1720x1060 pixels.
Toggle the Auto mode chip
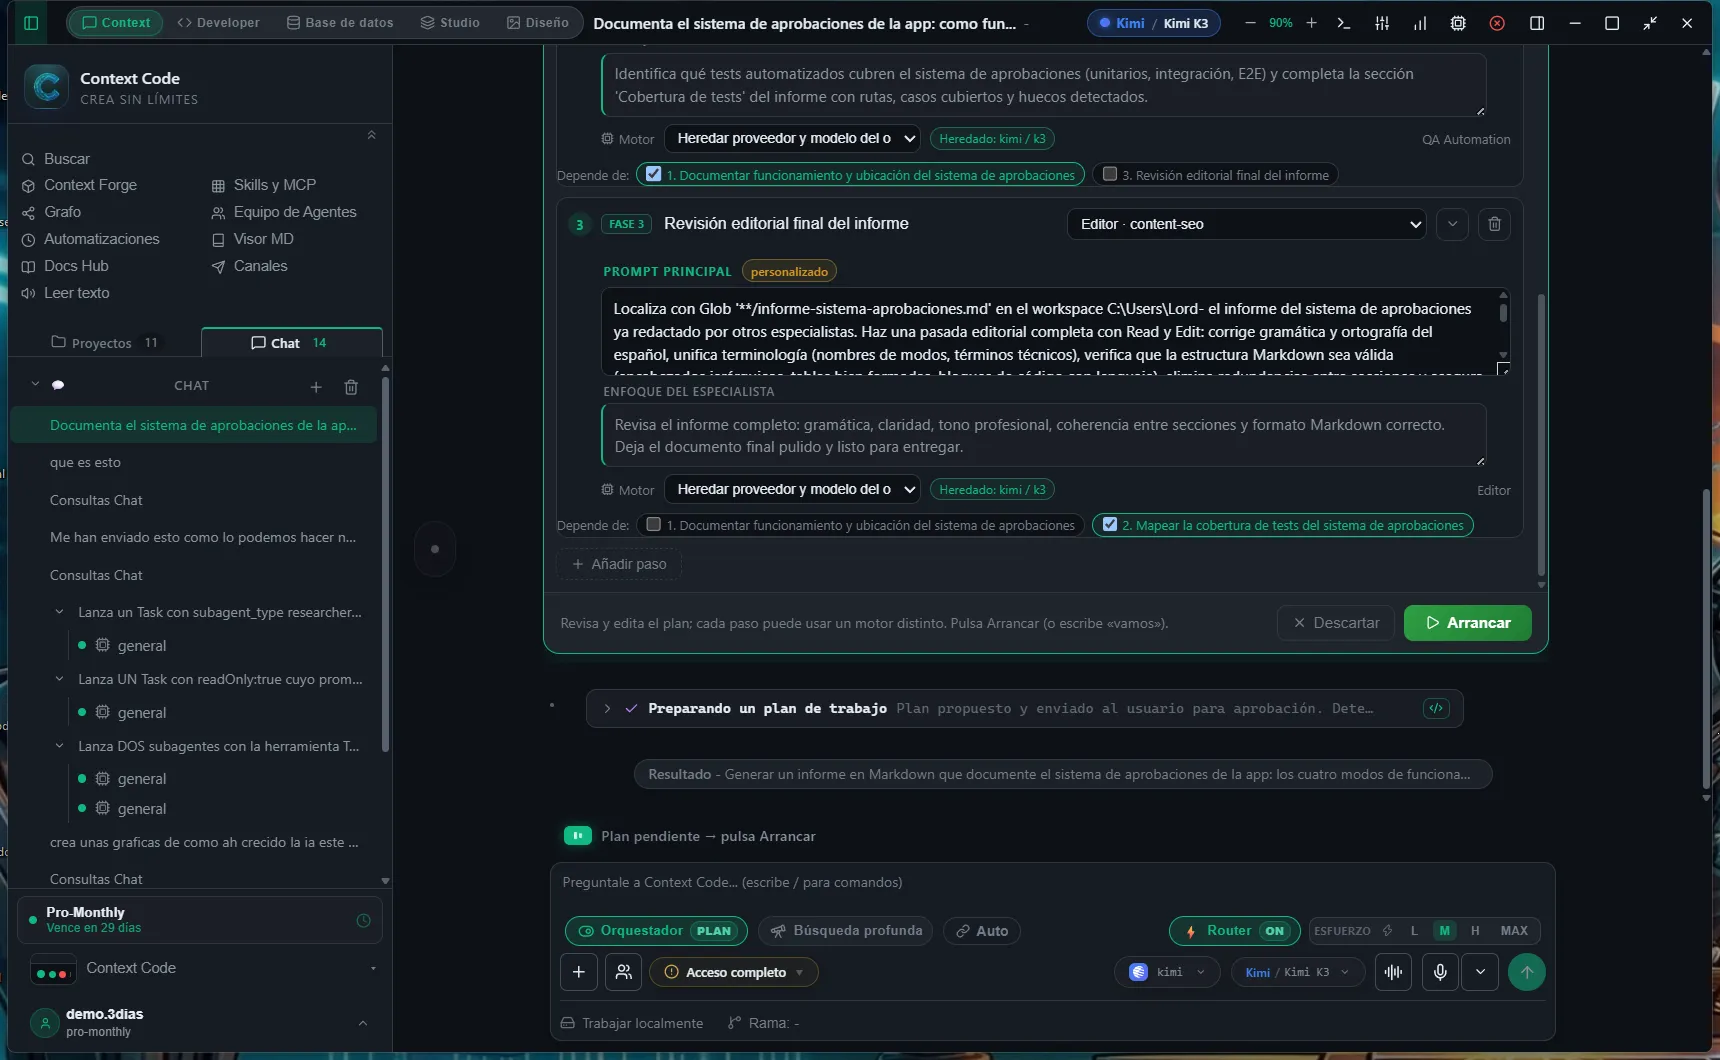pos(981,931)
